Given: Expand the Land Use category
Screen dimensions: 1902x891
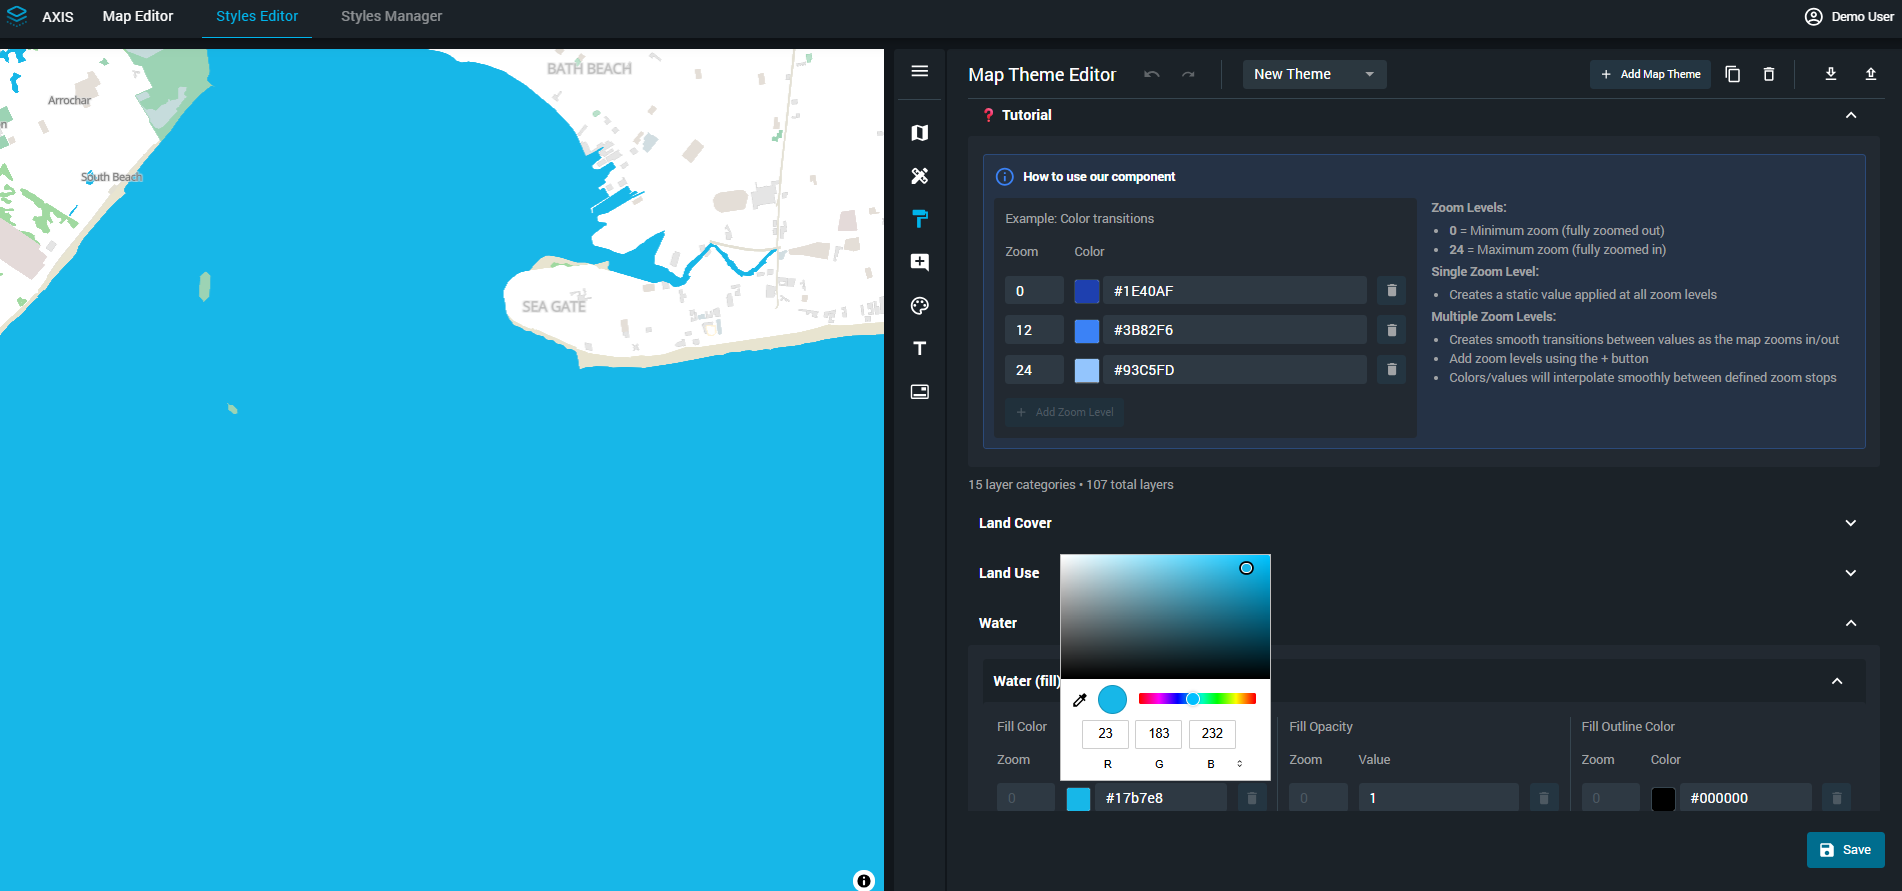Looking at the screenshot, I should point(1850,573).
